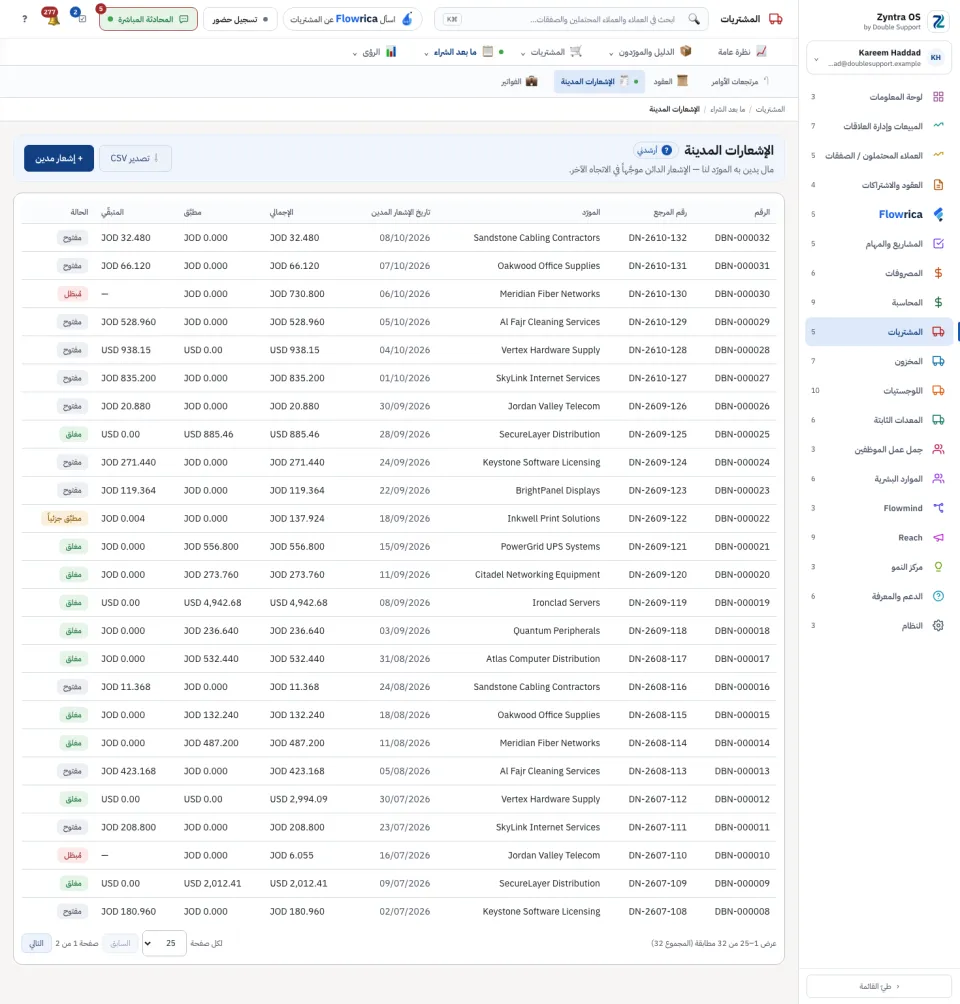Viewport: 960px width, 1004px height.
Task: Open مركز النمو in the sidebar
Action: [878, 567]
